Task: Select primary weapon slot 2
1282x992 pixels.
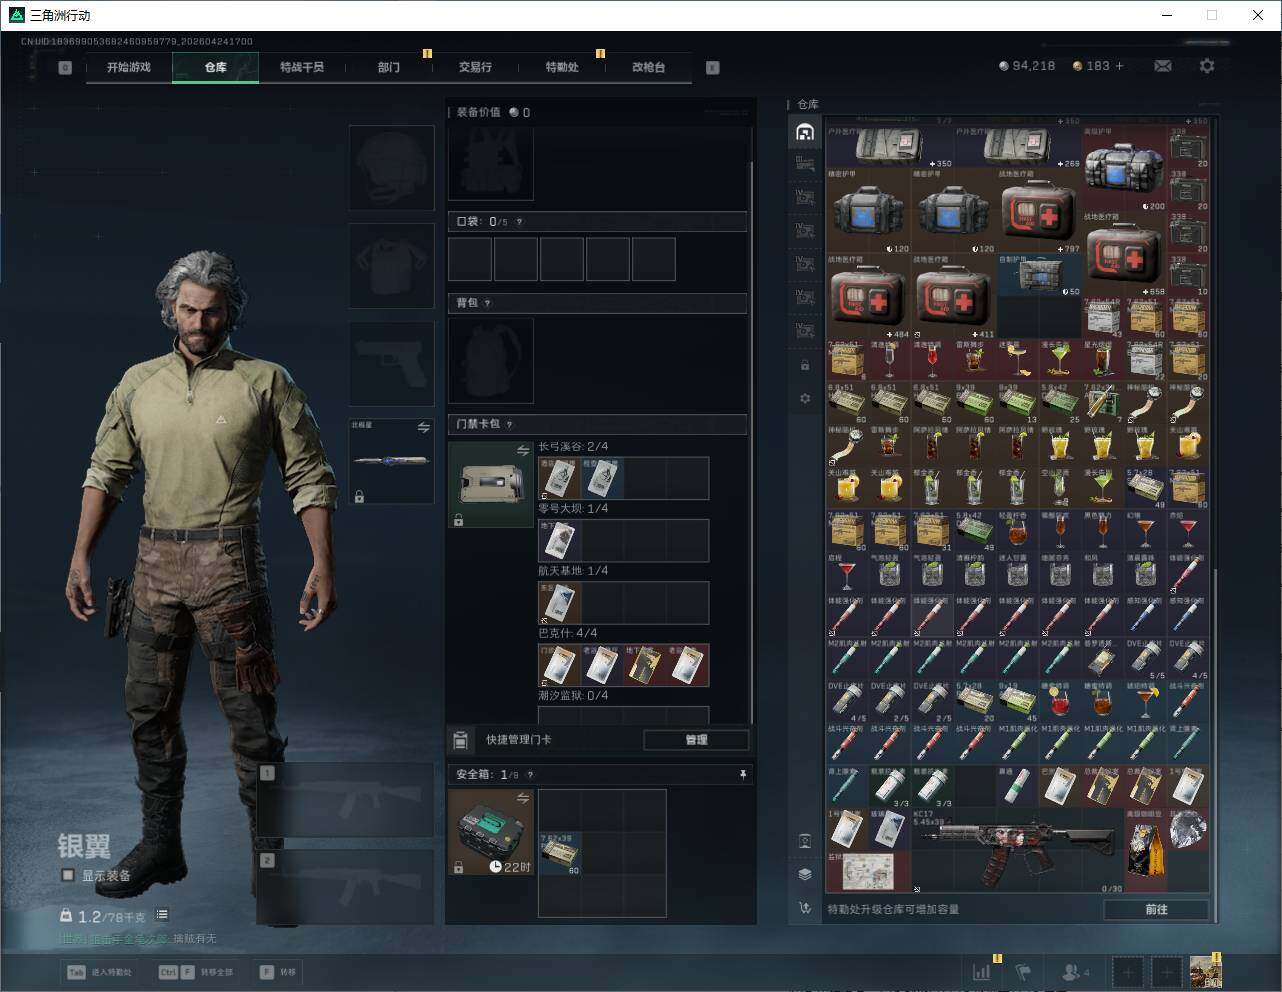Action: click(346, 888)
